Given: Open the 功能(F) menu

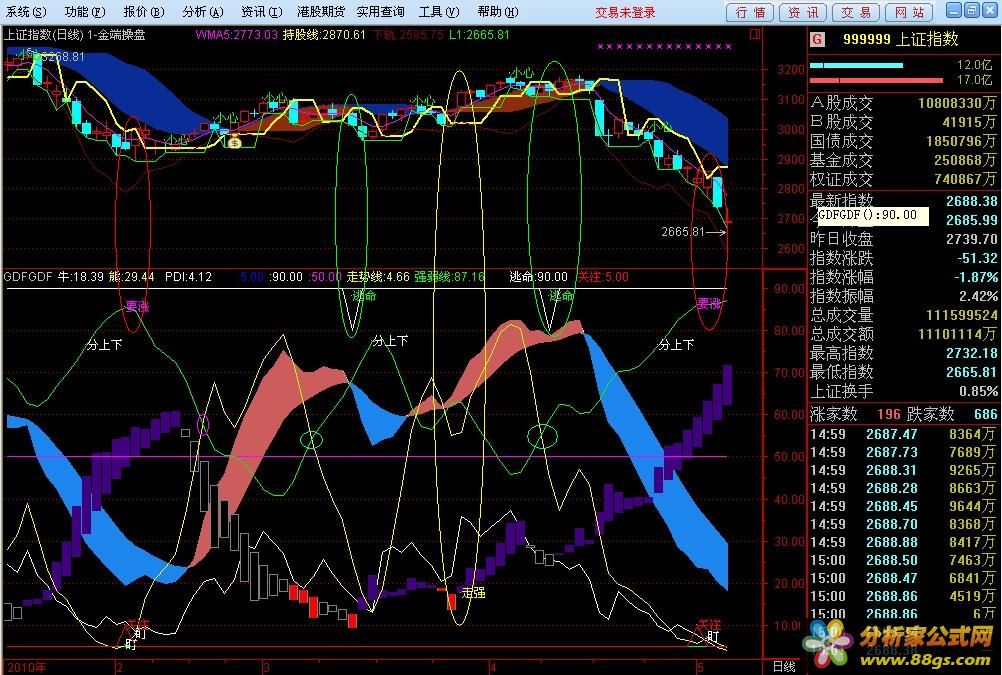Looking at the screenshot, I should point(84,12).
